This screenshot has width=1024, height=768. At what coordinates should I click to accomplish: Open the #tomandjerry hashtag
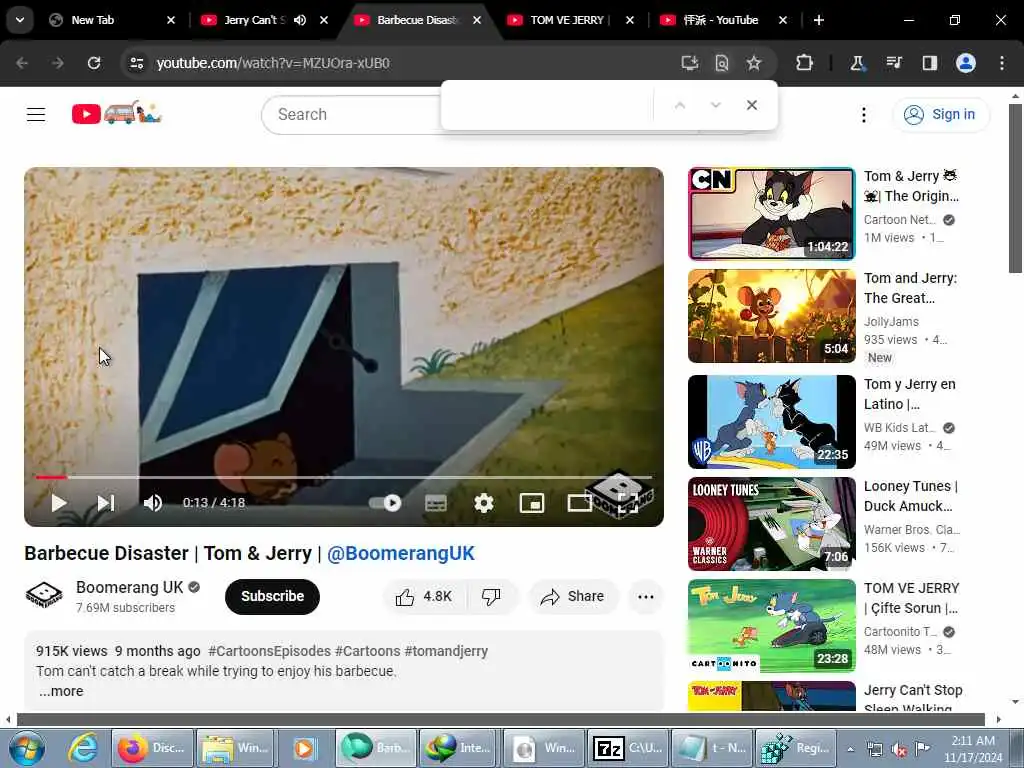click(445, 651)
